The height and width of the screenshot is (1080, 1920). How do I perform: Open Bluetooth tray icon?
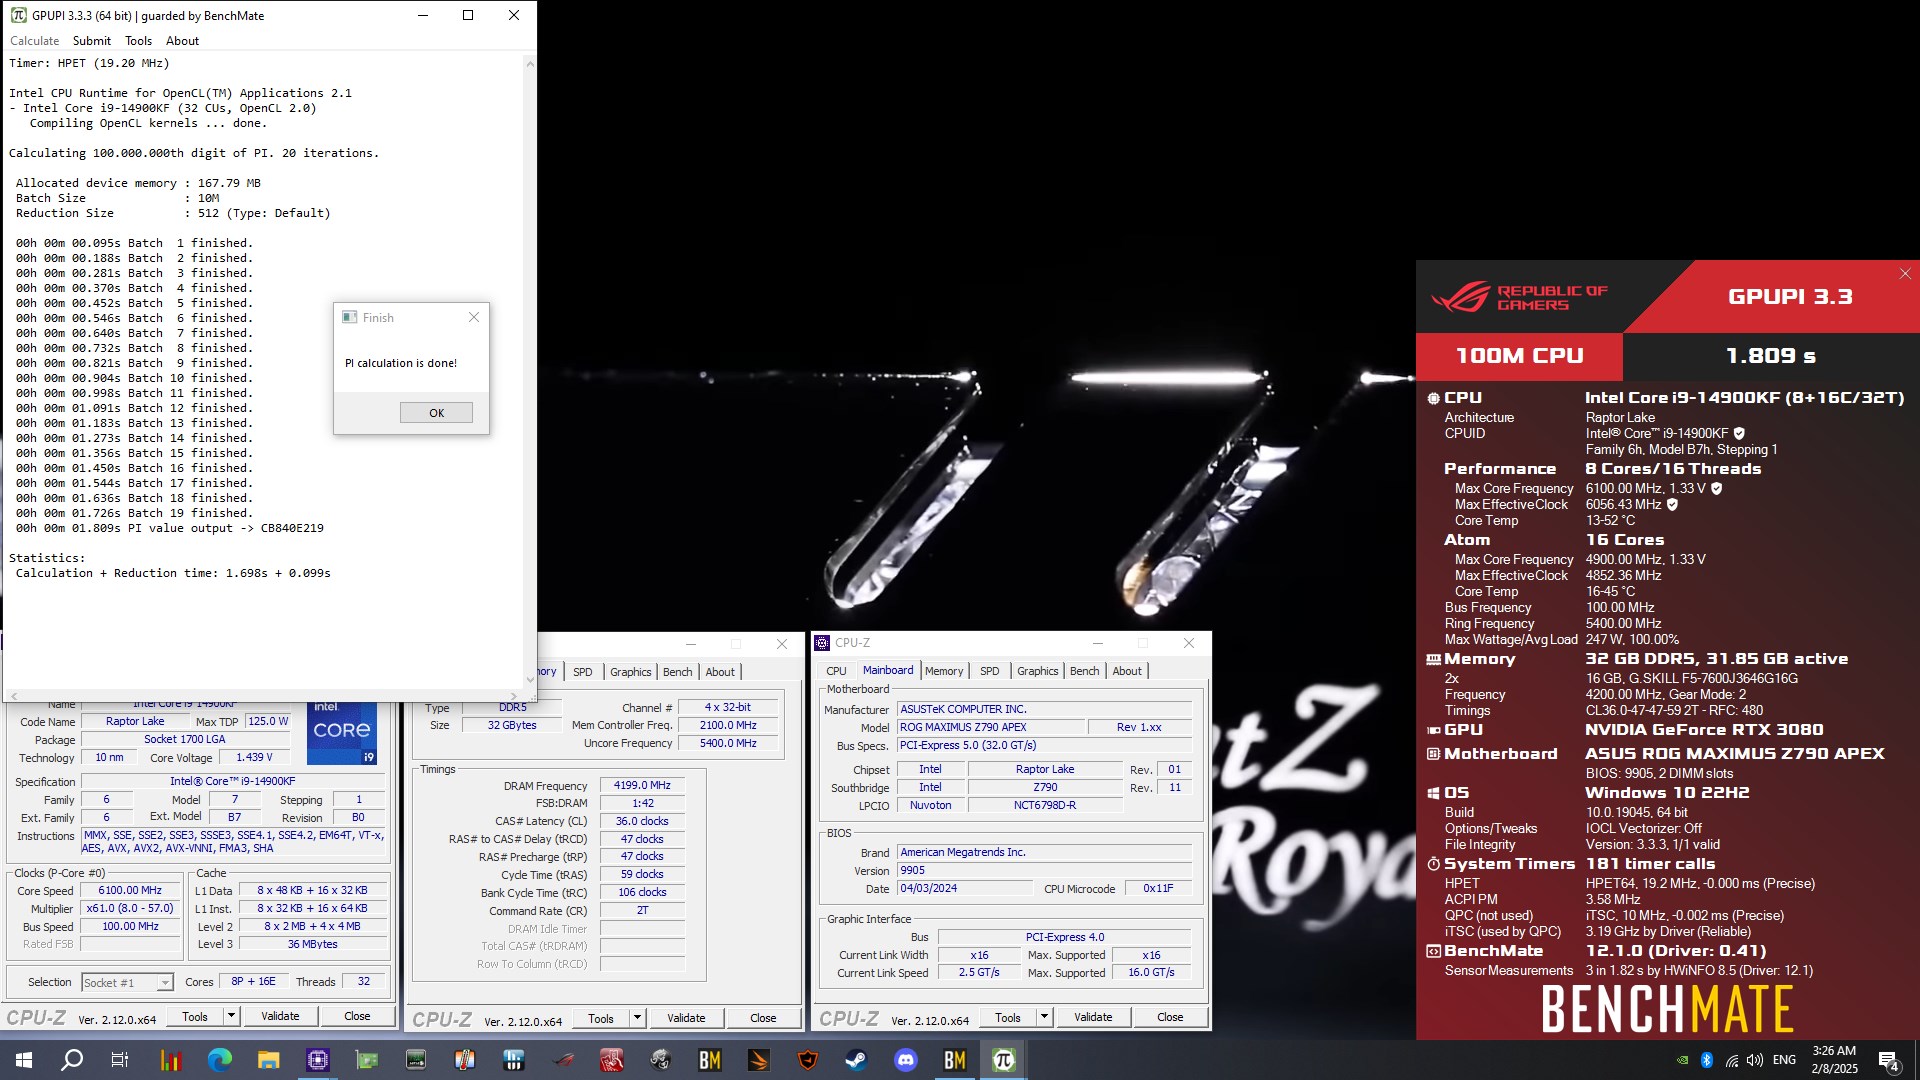pos(1707,1060)
